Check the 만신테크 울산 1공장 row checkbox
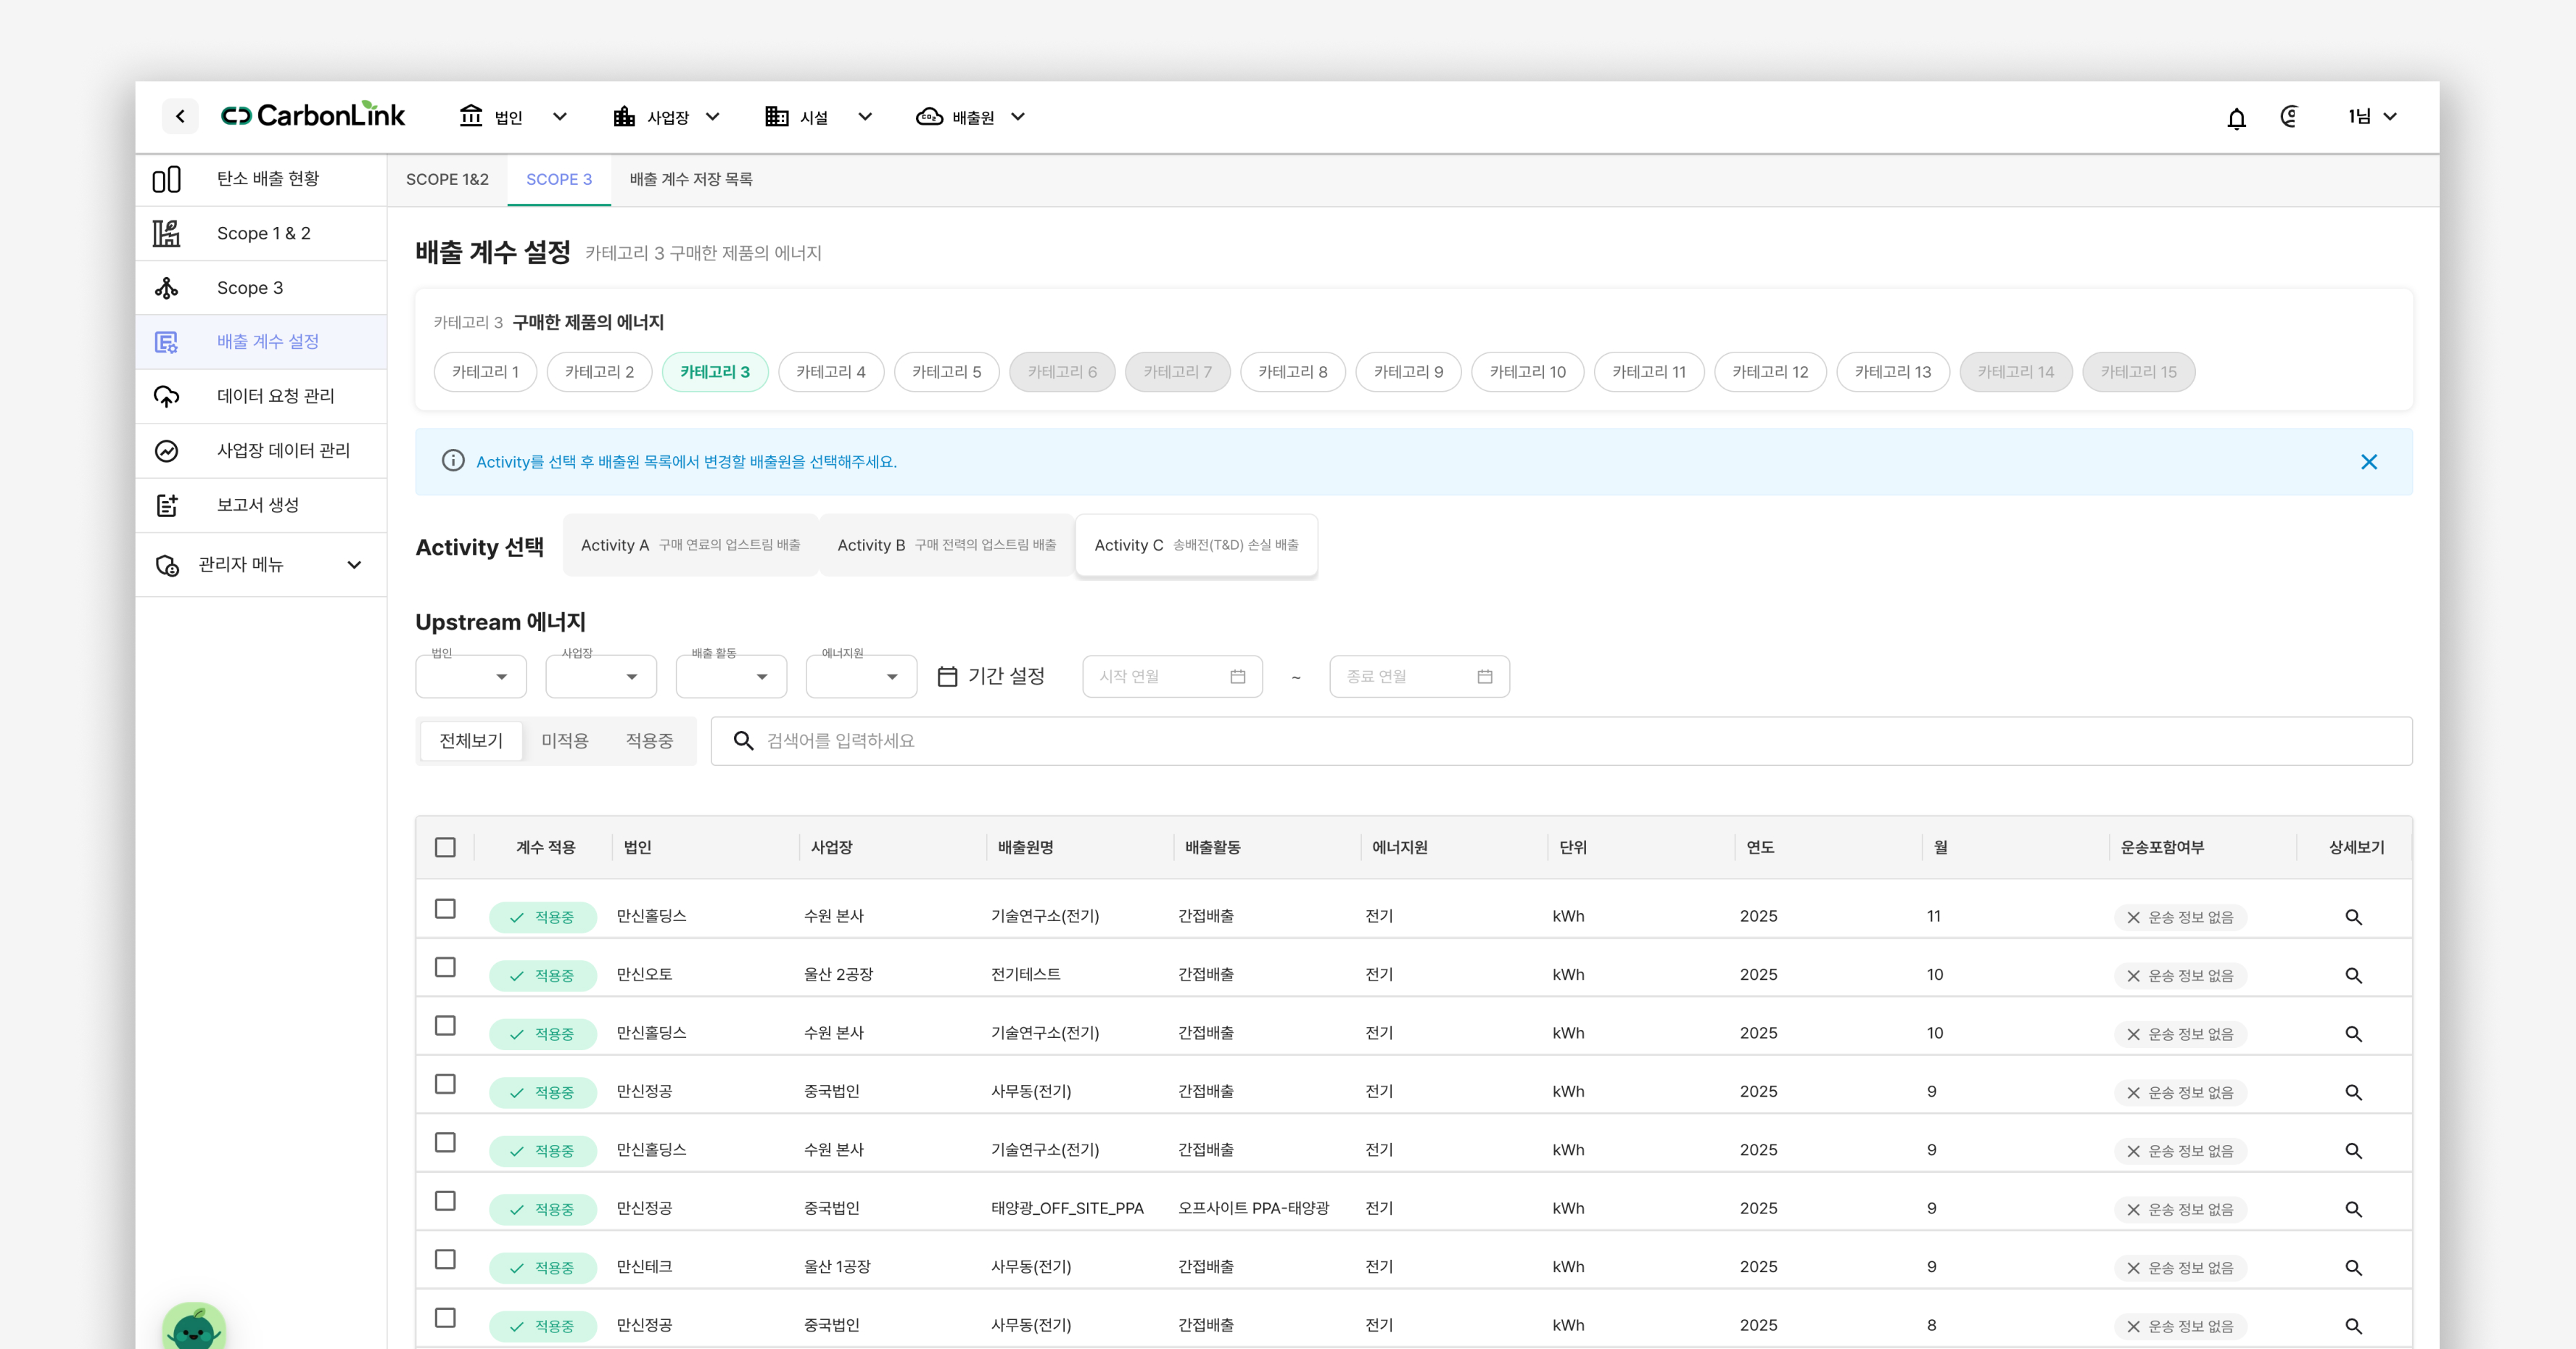Screen dimensions: 2576x1349 [x=445, y=1259]
